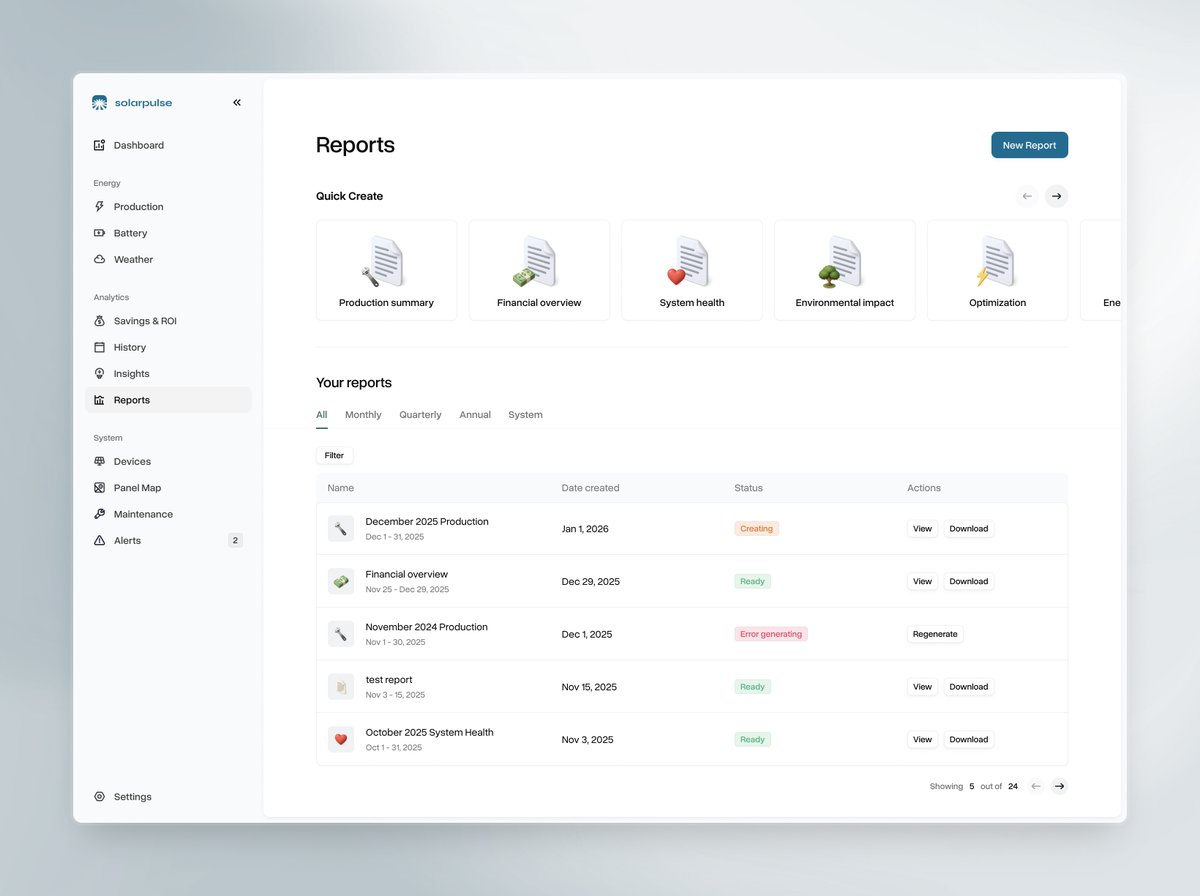Click heart icon of October 2025 System Health row
Viewport: 1200px width, 896px height.
point(341,740)
